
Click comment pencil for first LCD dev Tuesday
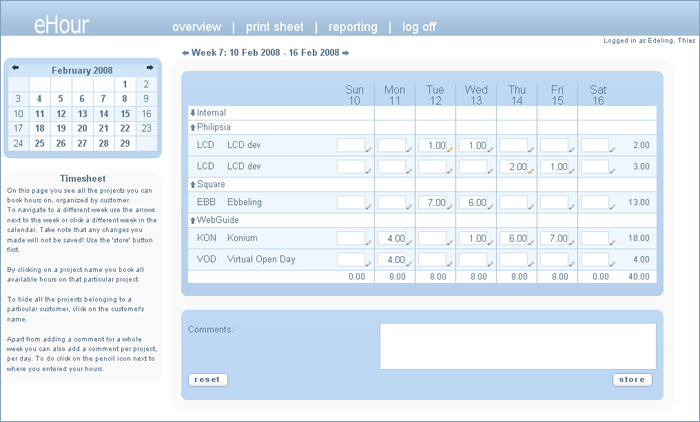tap(449, 150)
